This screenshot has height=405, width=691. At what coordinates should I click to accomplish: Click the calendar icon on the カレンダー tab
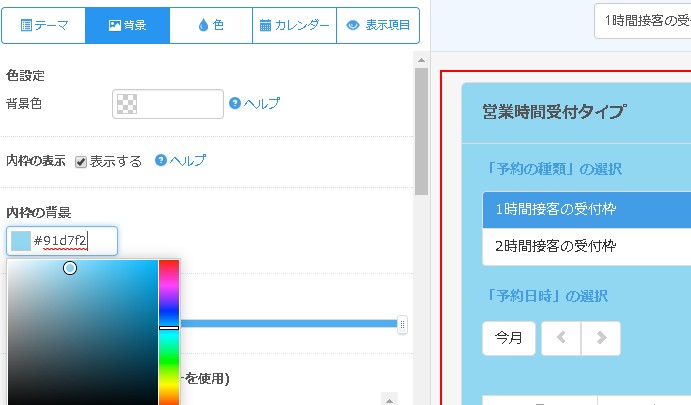(x=265, y=25)
